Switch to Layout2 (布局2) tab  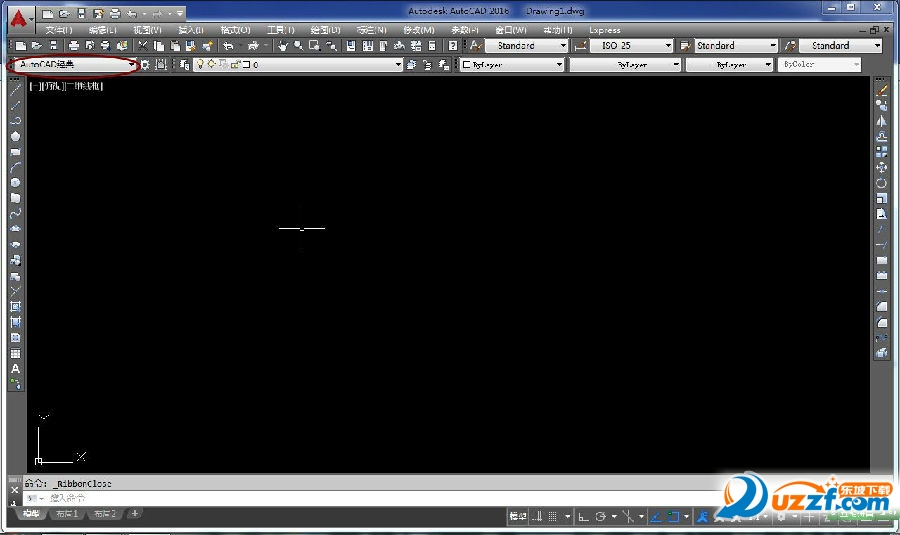pyautogui.click(x=104, y=514)
